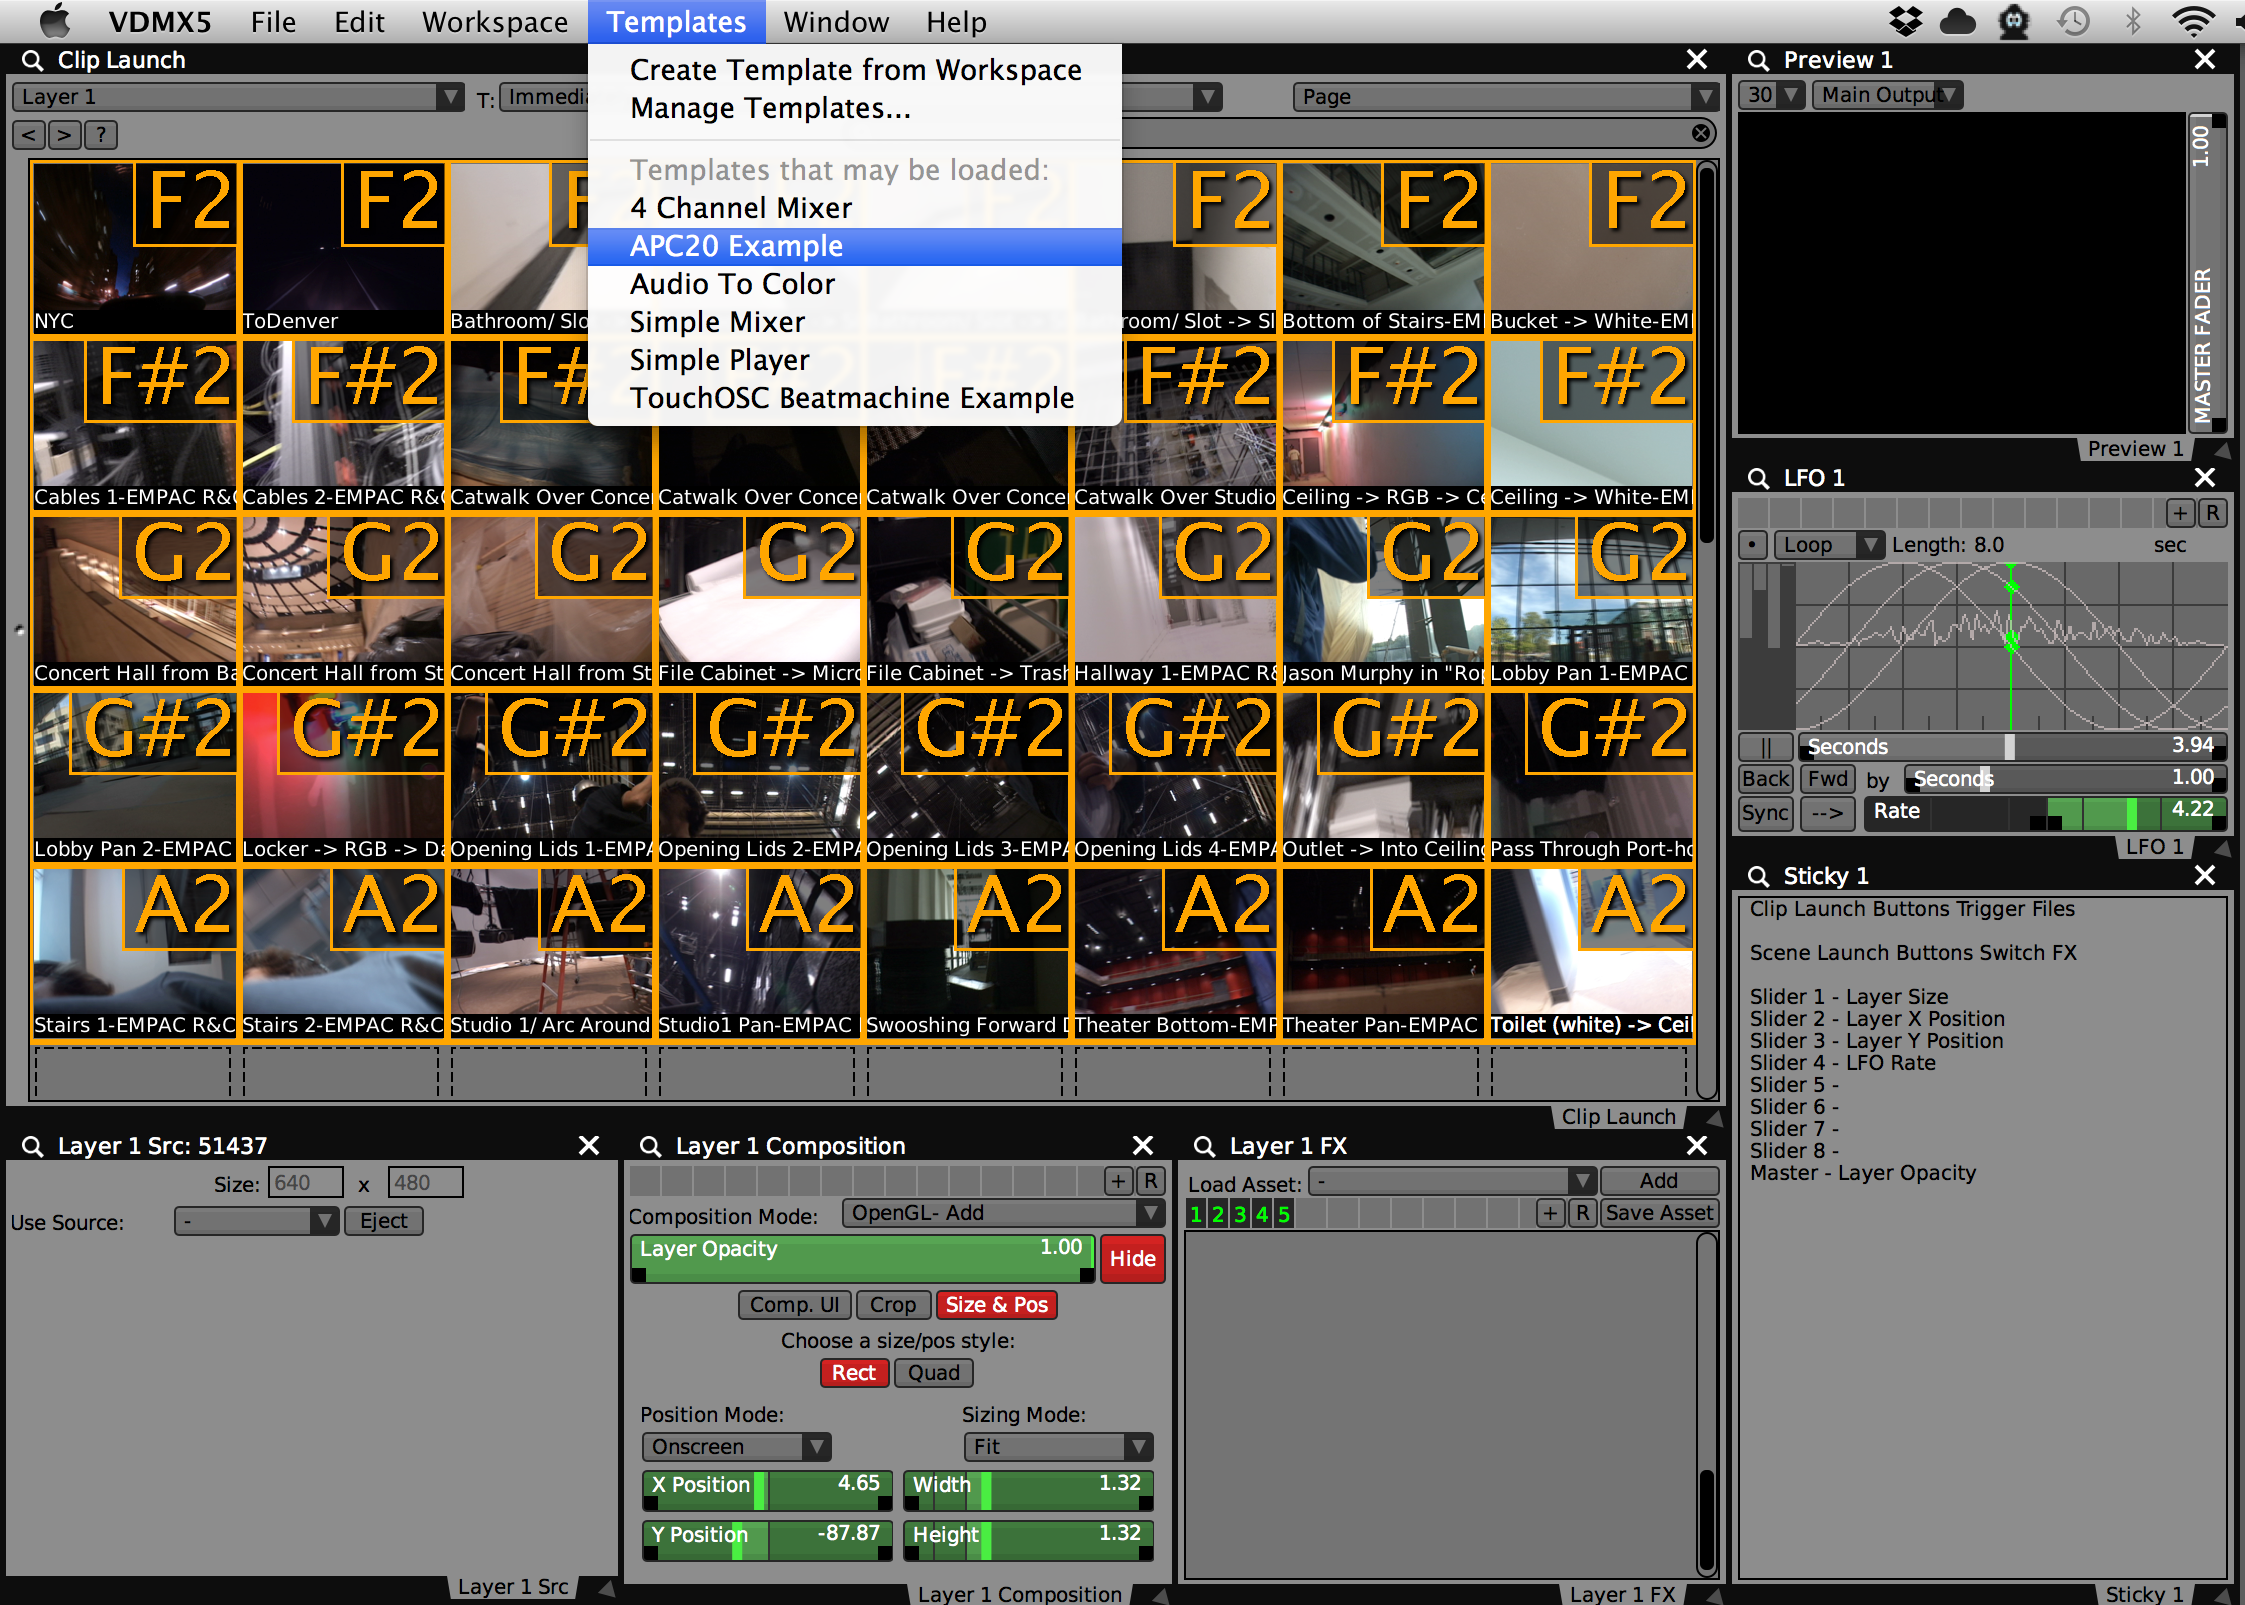The image size is (2245, 1605).
Task: Open the Sizing Mode Fit dropdown
Action: pyautogui.click(x=1058, y=1447)
